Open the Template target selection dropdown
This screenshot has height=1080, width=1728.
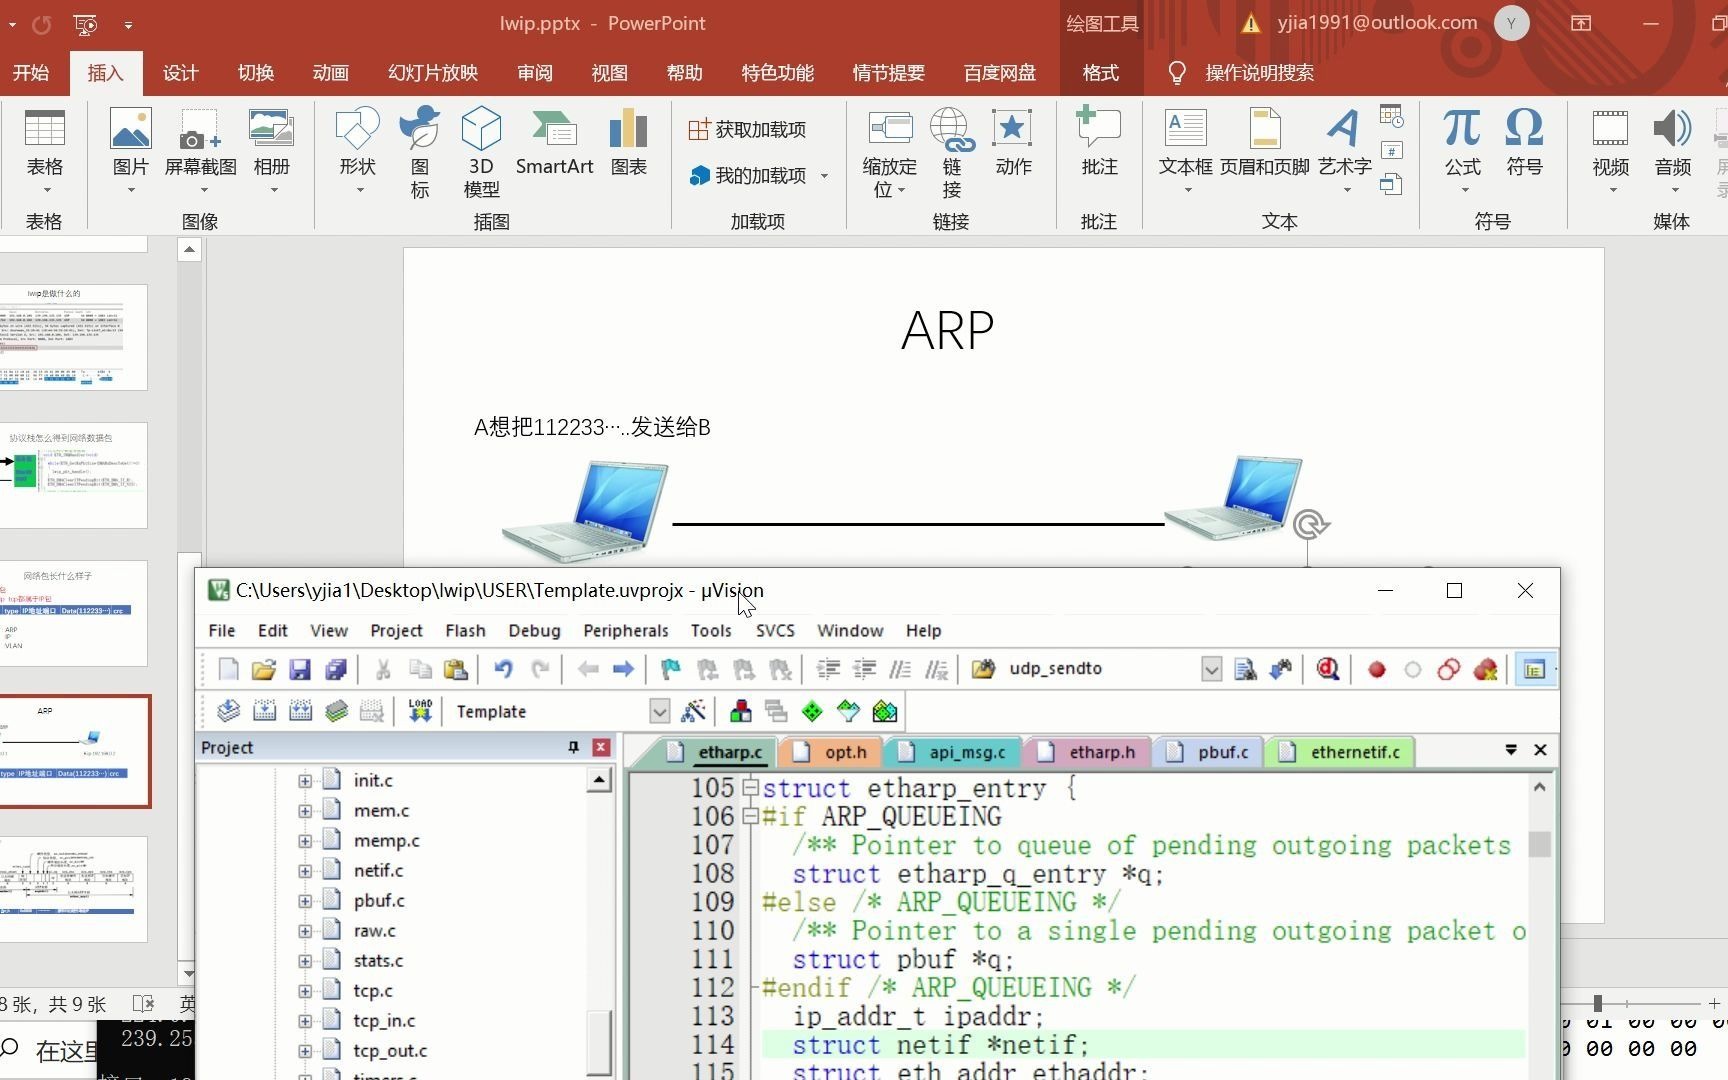click(659, 711)
